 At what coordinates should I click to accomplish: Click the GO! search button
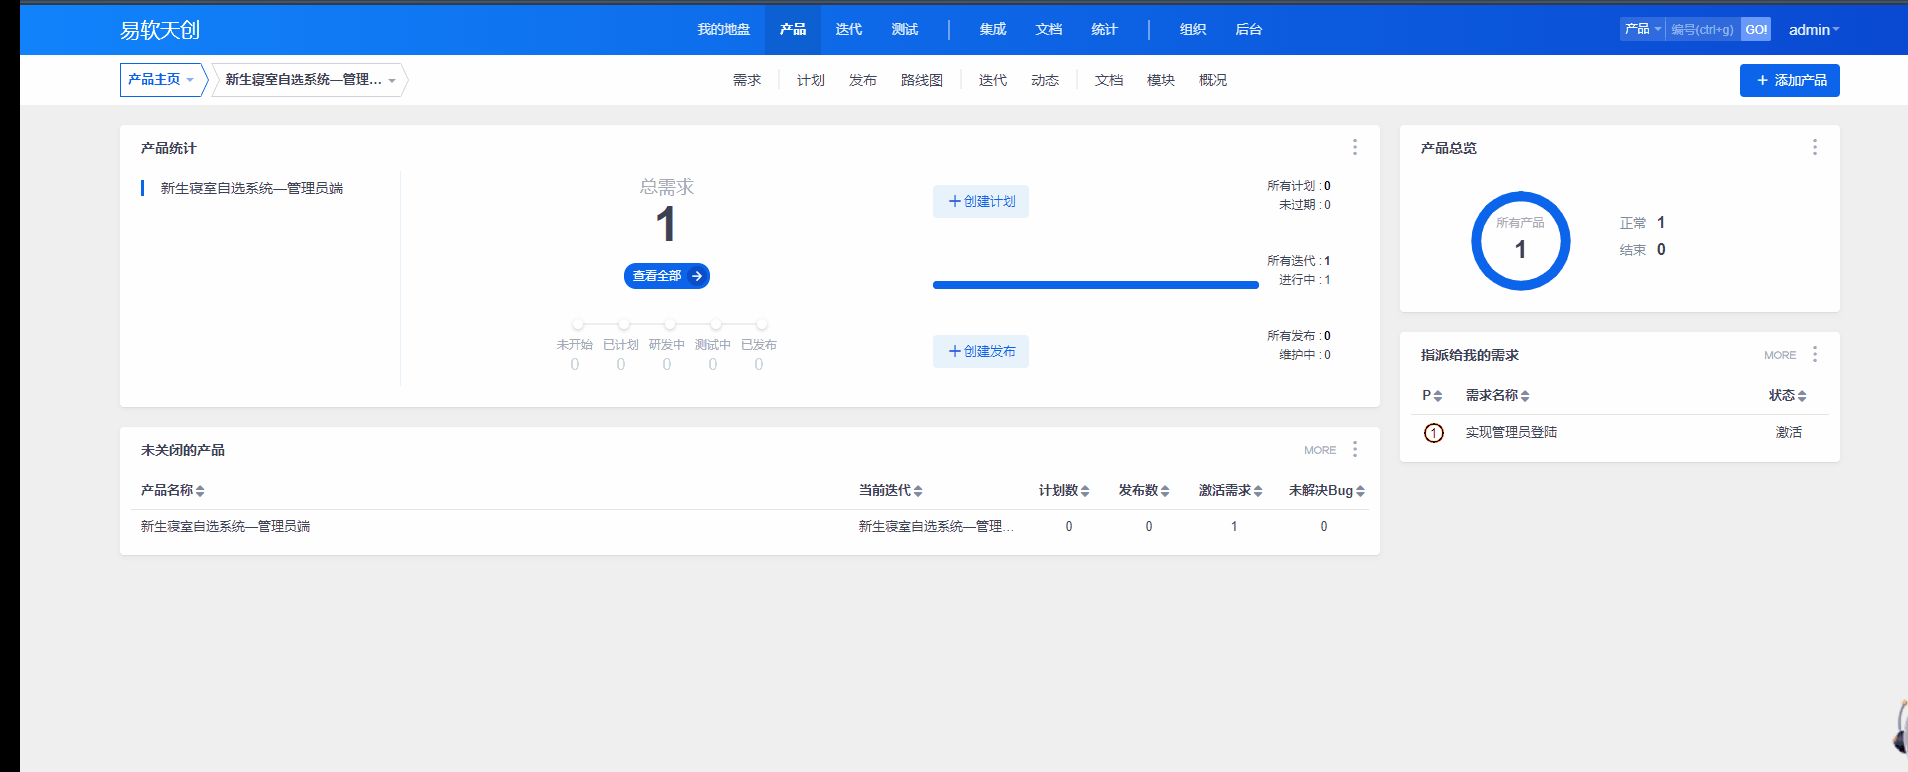1756,29
